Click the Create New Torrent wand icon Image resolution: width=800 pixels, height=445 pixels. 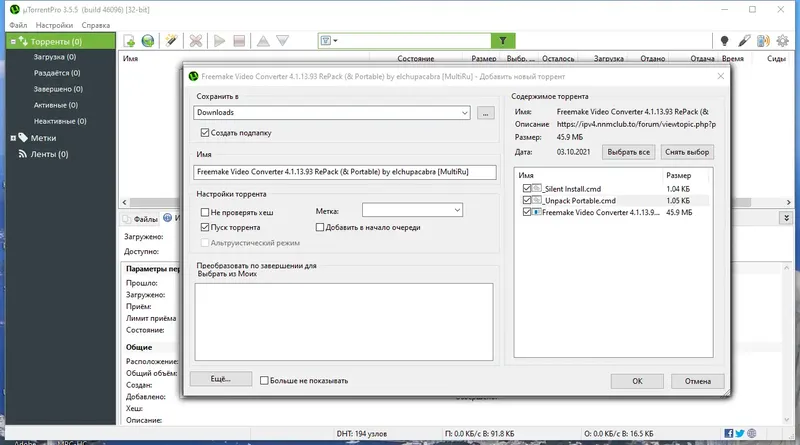click(x=171, y=41)
